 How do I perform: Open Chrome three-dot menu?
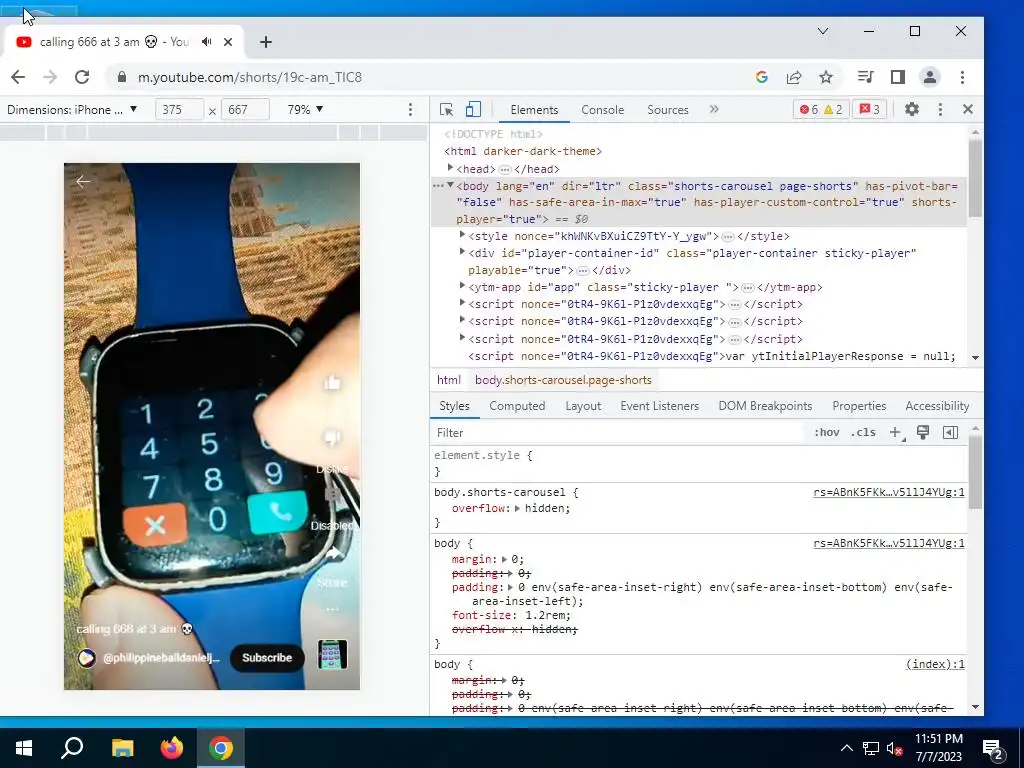(x=962, y=77)
